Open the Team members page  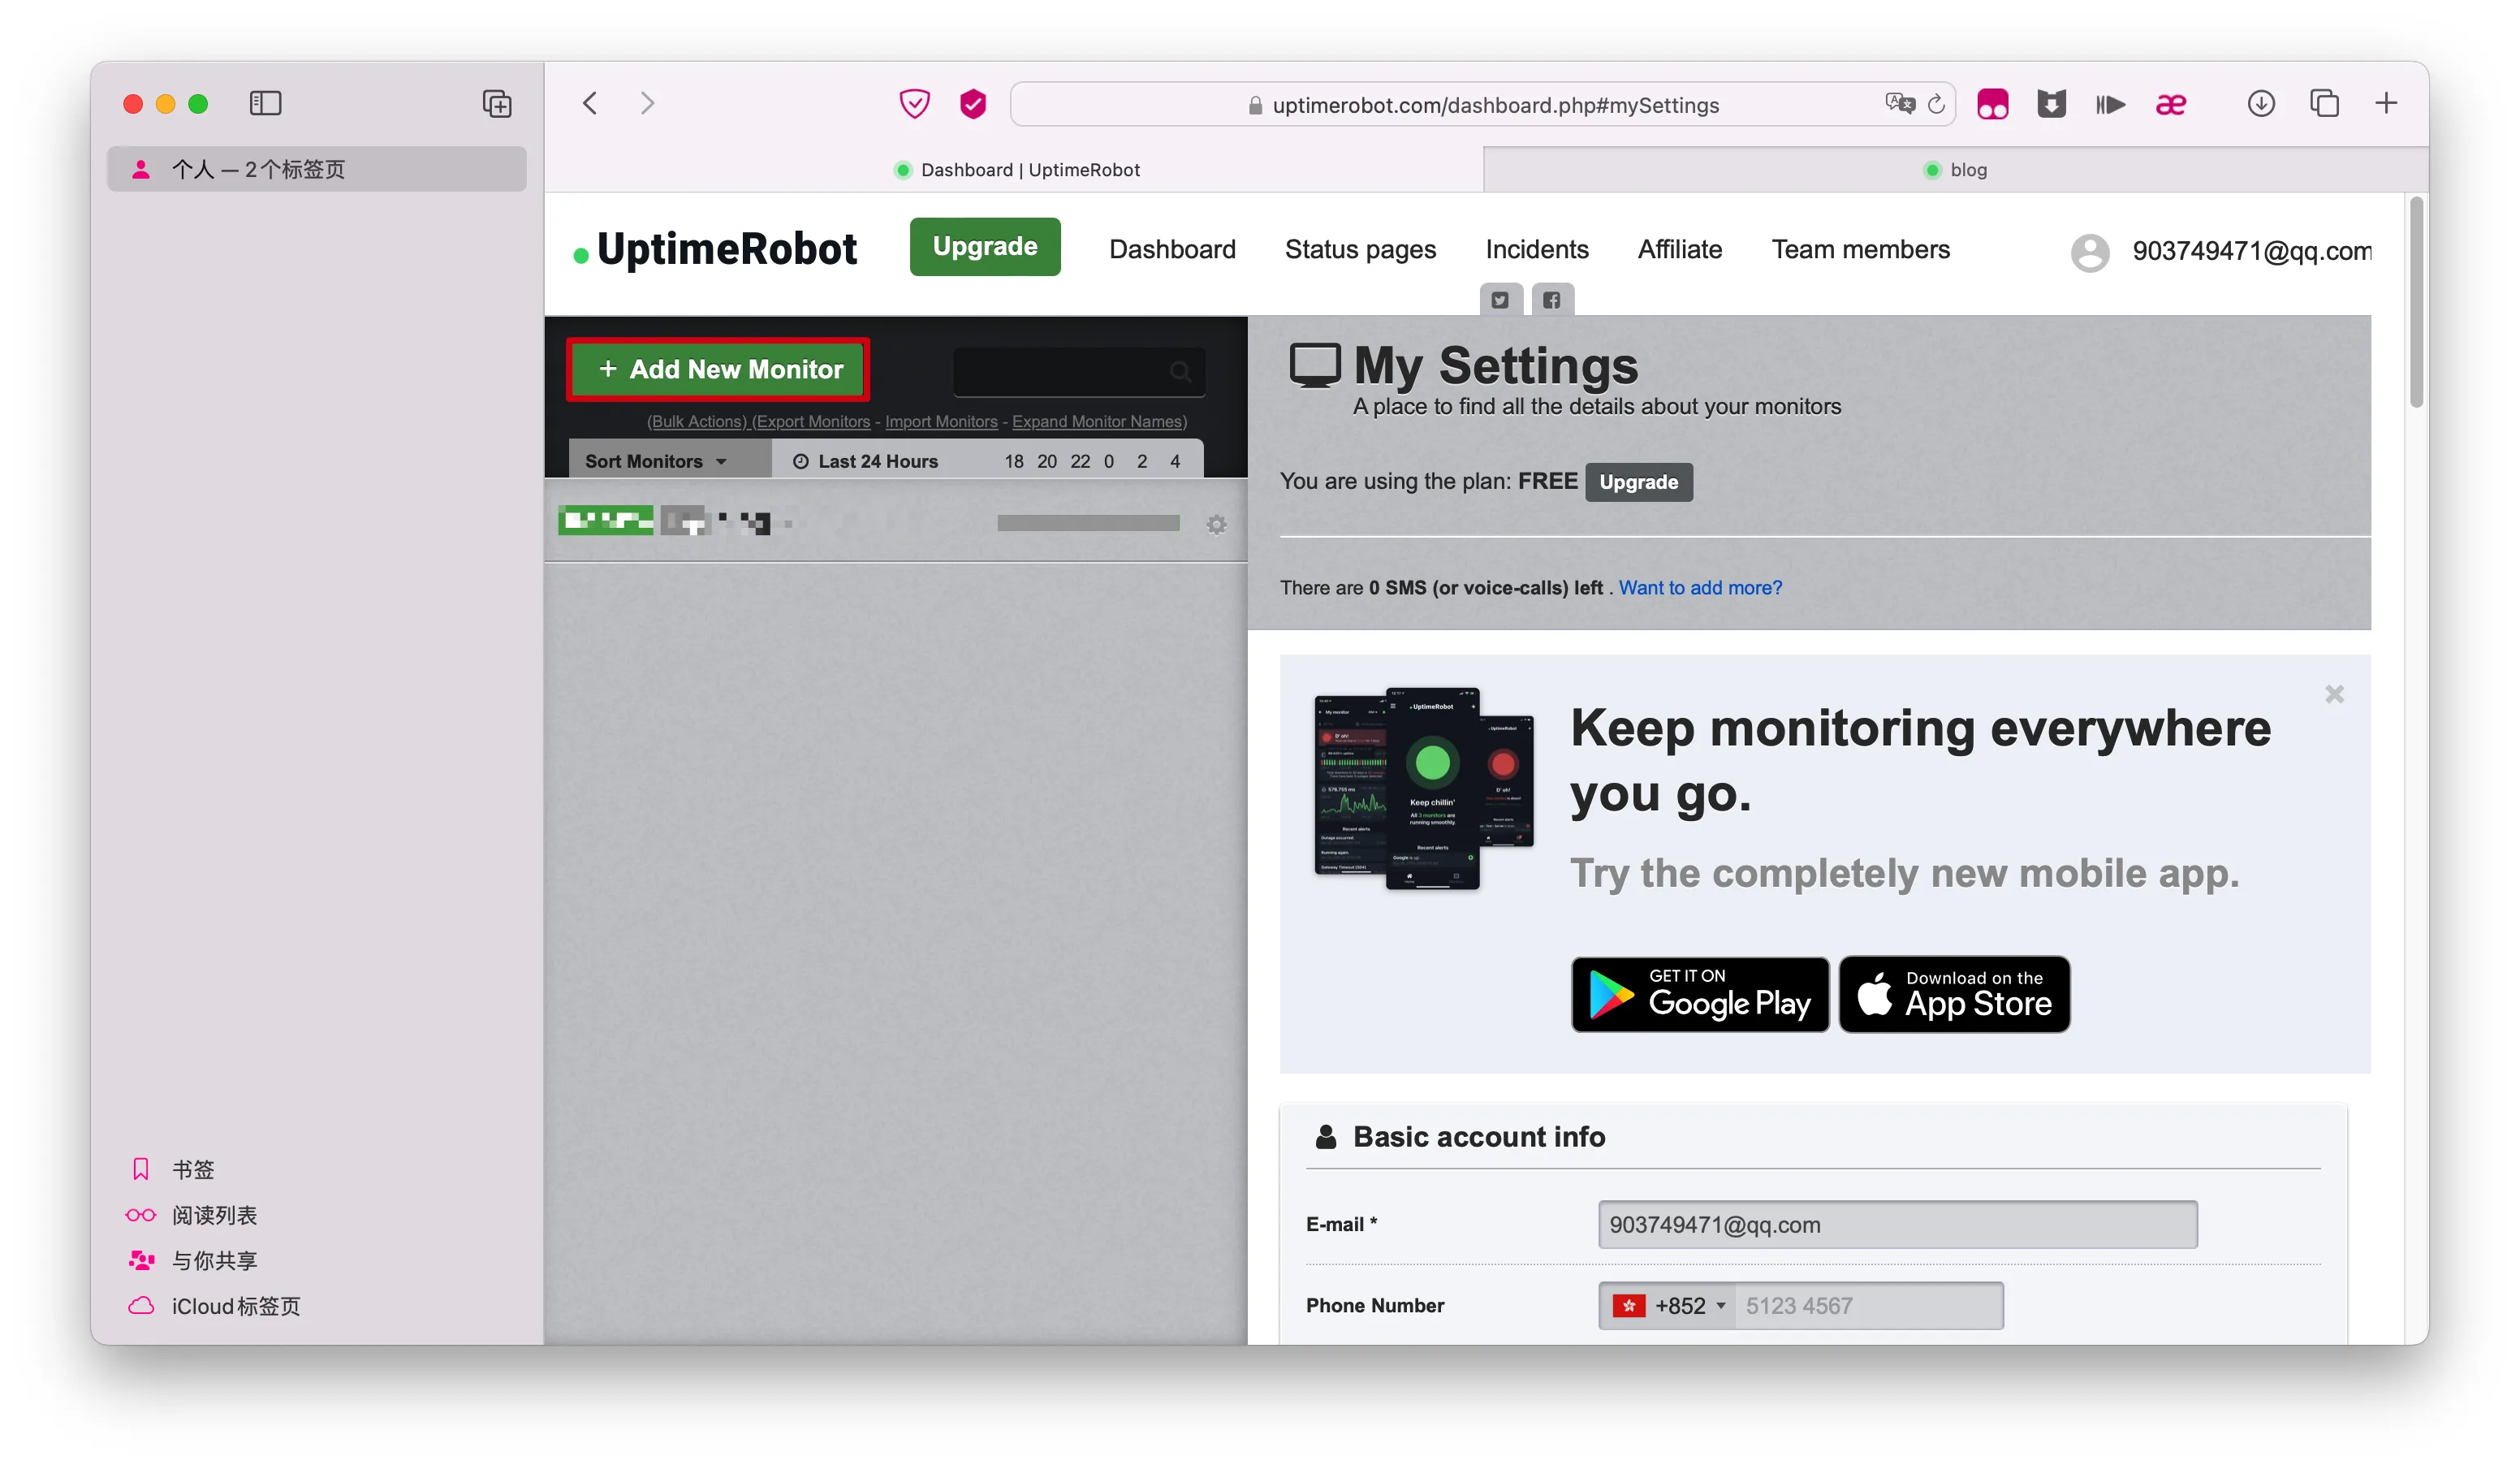pos(1861,249)
